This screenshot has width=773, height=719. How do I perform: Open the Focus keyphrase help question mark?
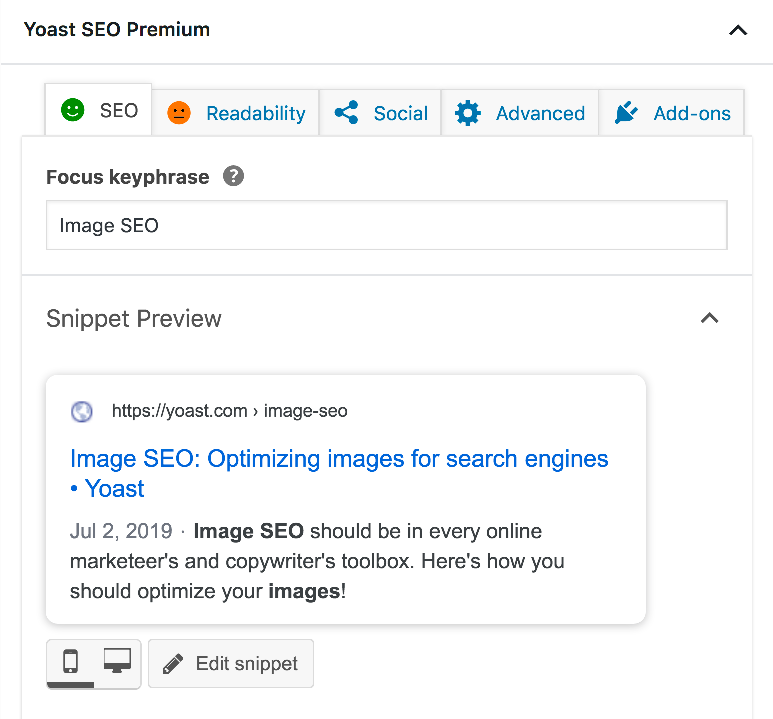(x=233, y=177)
